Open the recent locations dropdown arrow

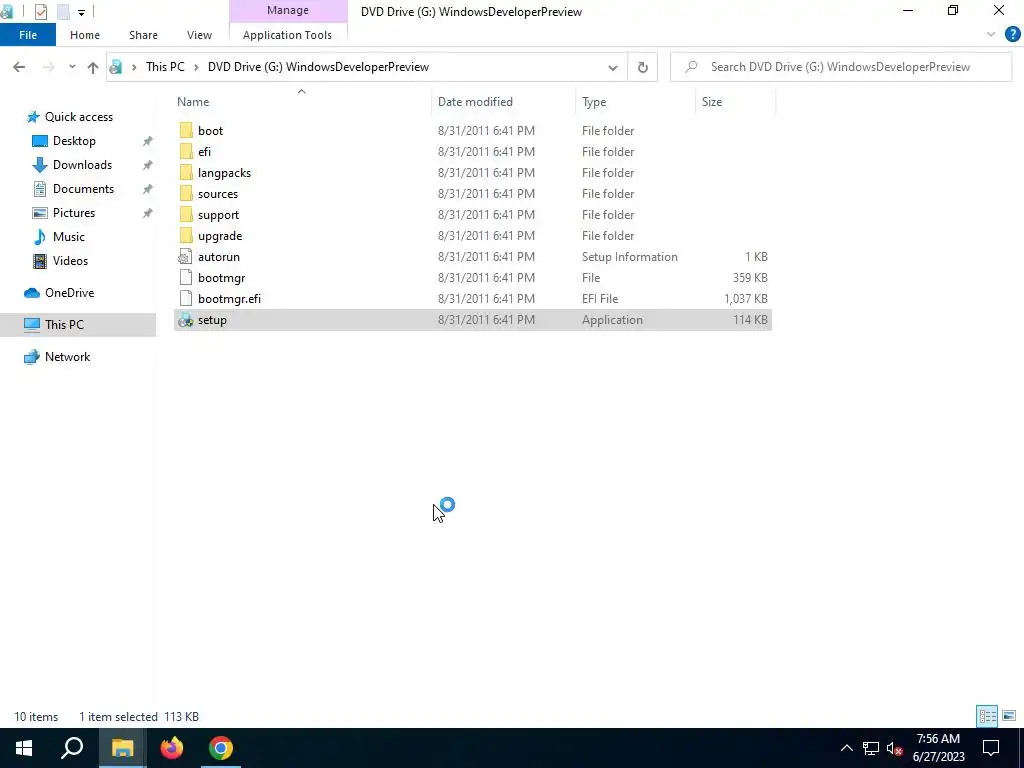click(x=72, y=67)
